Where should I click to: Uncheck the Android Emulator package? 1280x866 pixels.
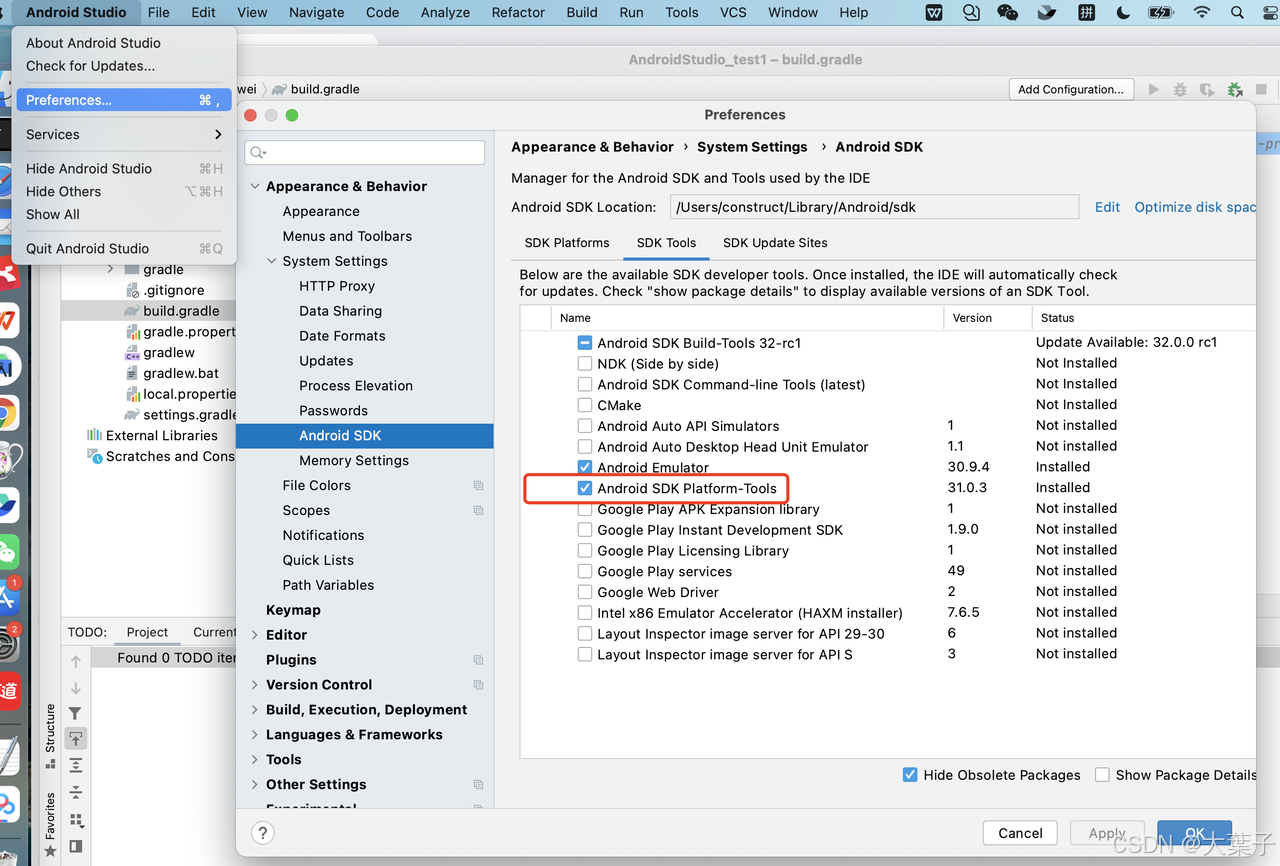click(x=585, y=467)
